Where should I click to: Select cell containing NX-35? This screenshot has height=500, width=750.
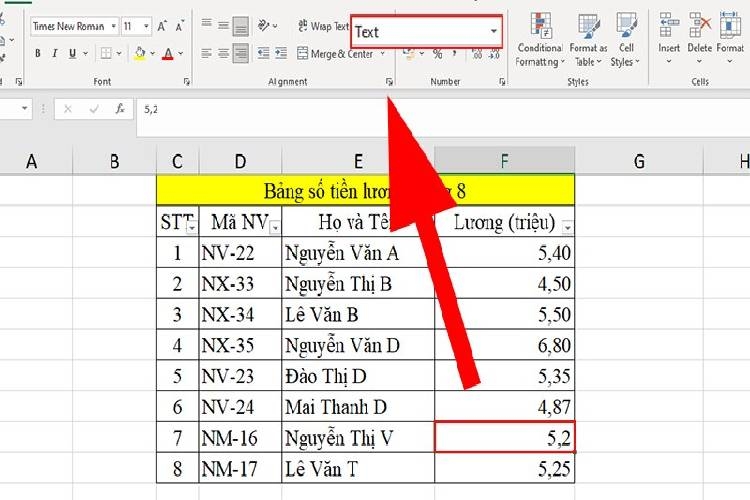[240, 345]
